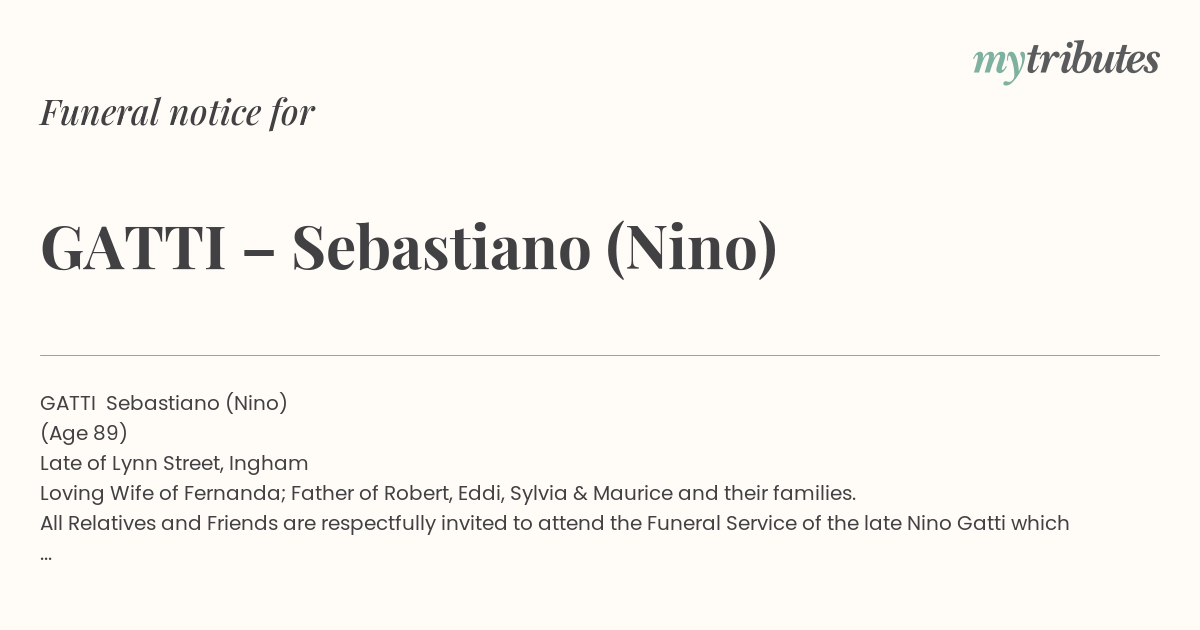The height and width of the screenshot is (630, 1200).
Task: Click the "(Age 89)" line
Action: (x=84, y=433)
